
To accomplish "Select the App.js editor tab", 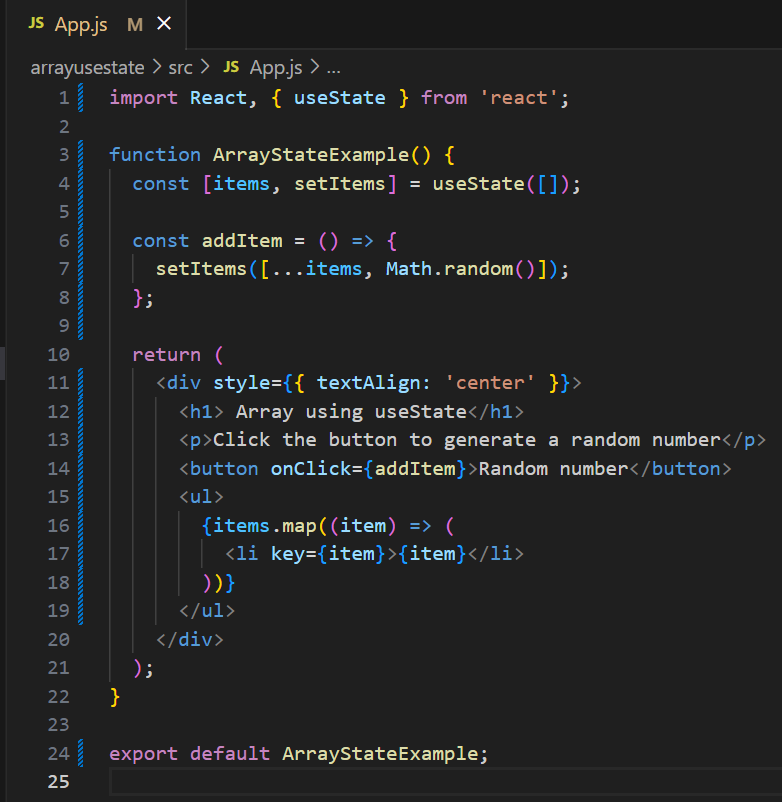I will pyautogui.click(x=96, y=24).
